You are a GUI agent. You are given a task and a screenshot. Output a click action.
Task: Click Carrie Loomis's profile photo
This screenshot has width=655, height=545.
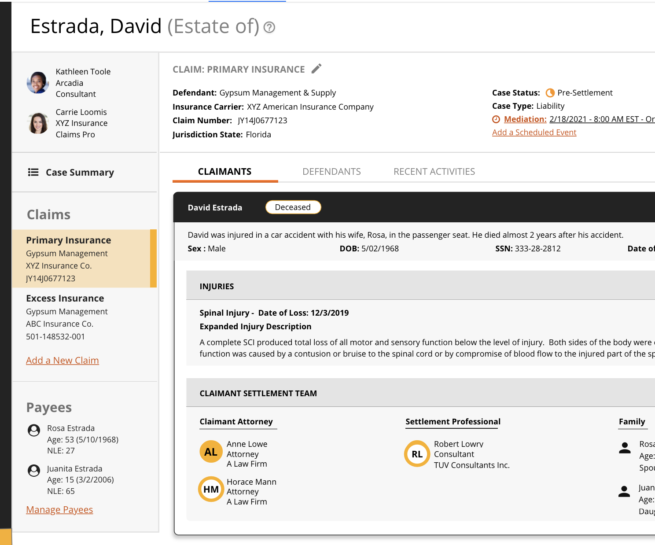tap(38, 123)
